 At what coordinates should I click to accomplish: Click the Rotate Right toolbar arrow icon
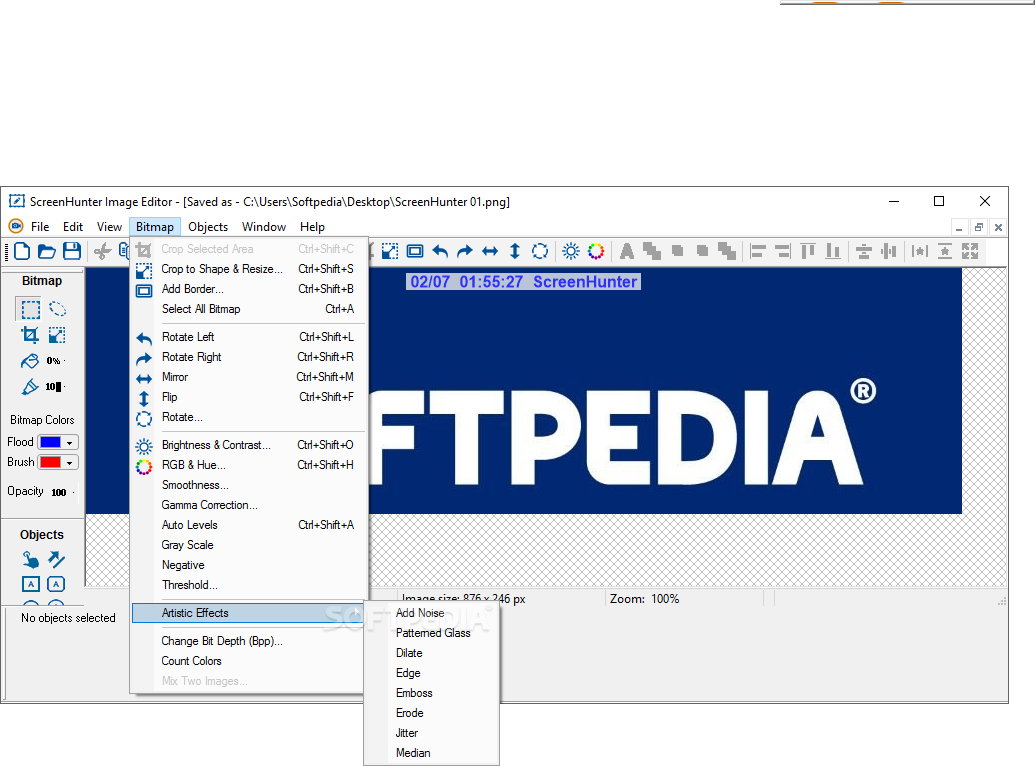pyautogui.click(x=465, y=251)
